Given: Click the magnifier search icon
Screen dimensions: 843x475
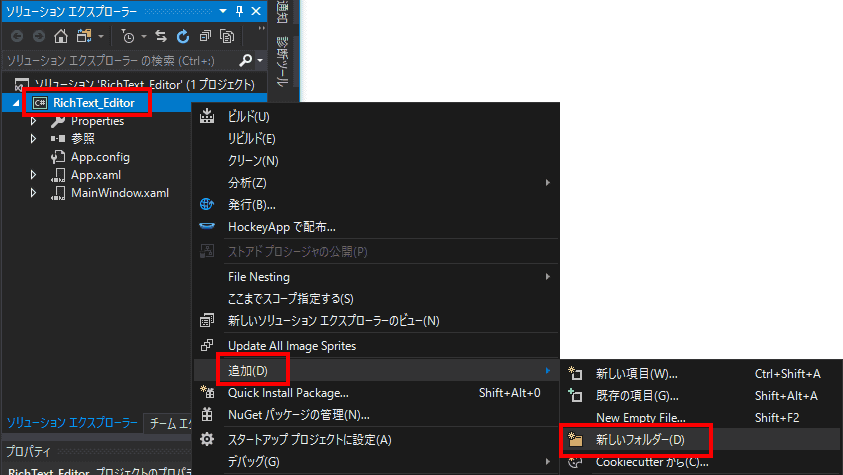Looking at the screenshot, I should coord(246,60).
